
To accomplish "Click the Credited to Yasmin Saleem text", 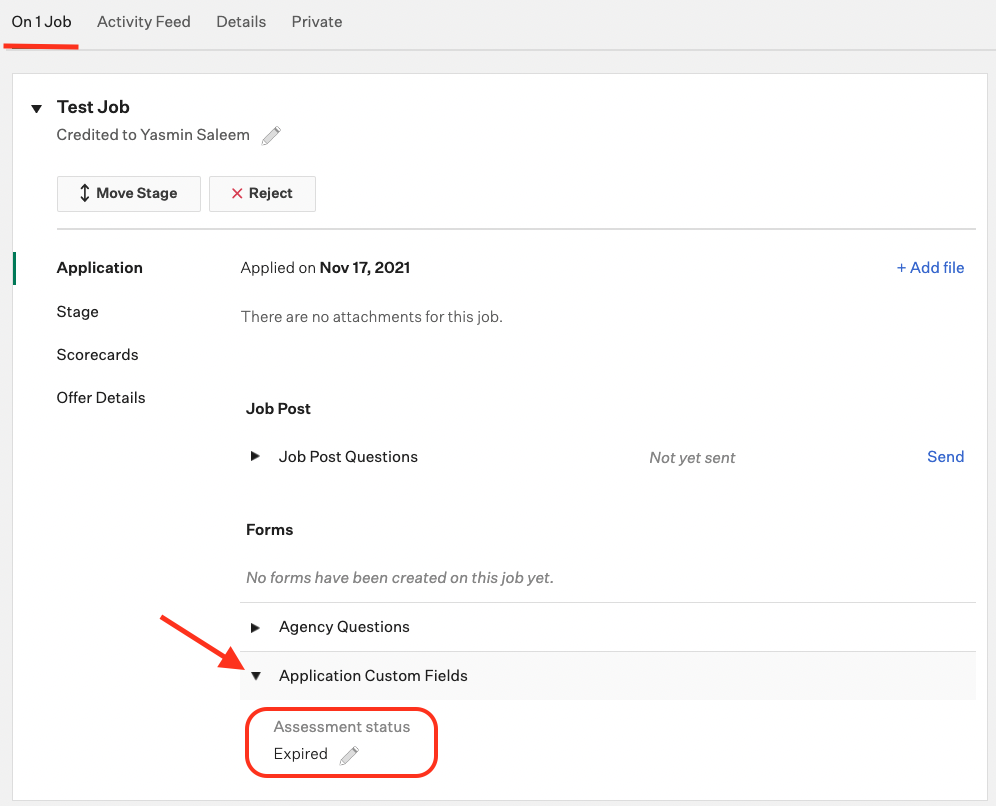I will tap(153, 135).
